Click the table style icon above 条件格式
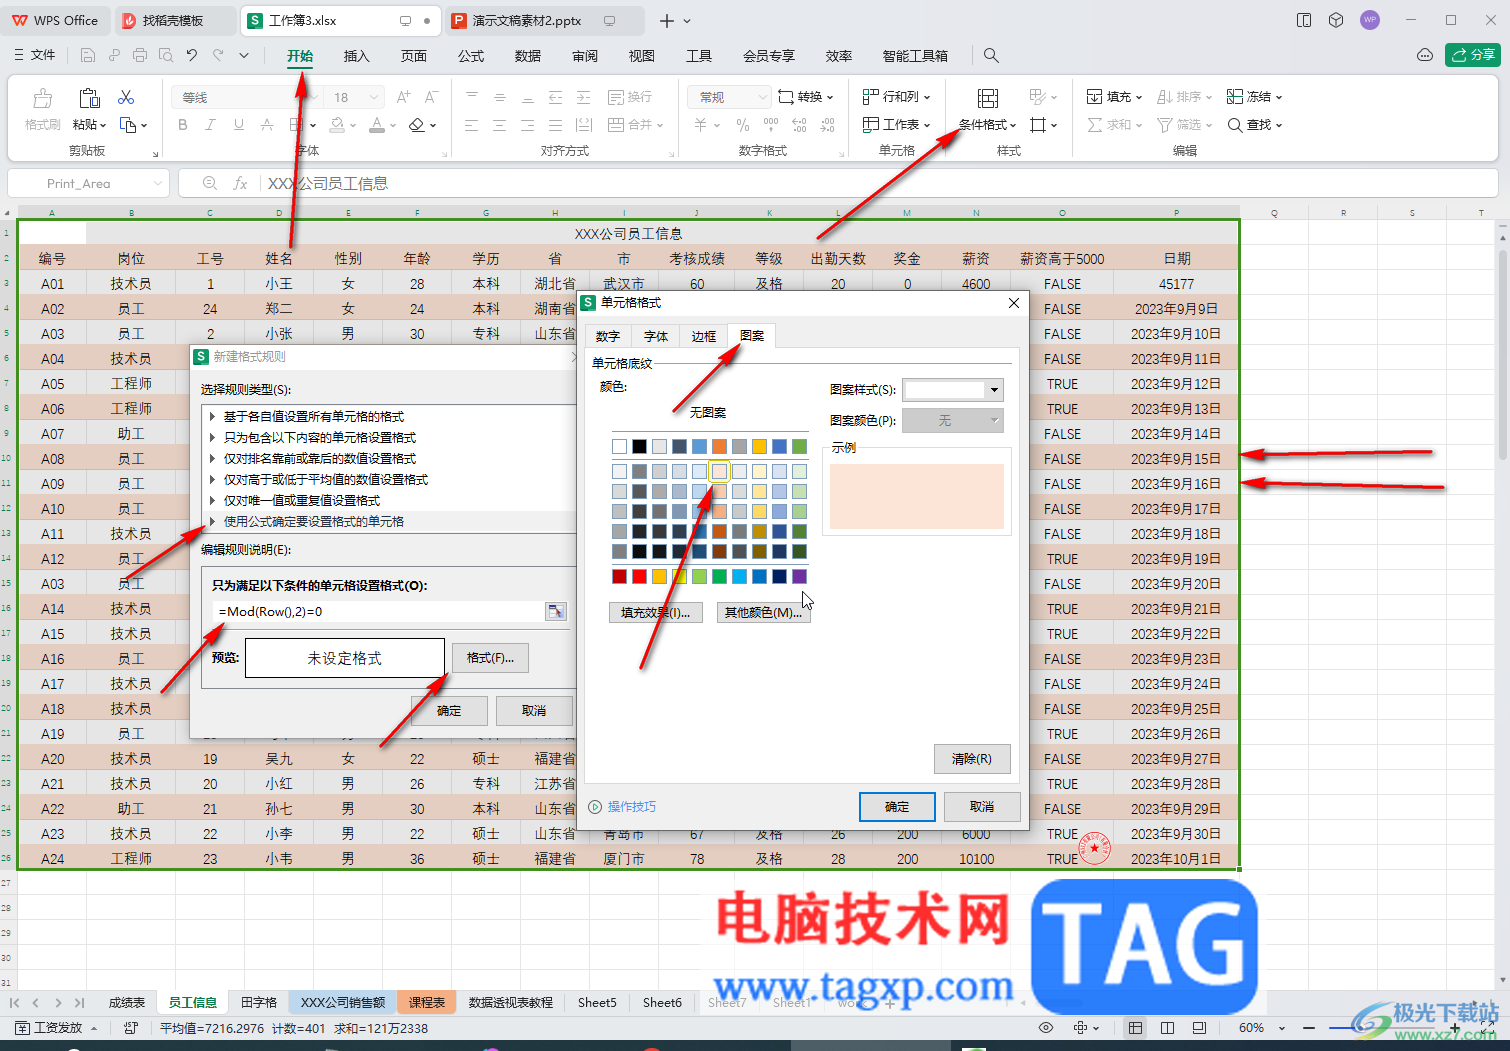Viewport: 1510px width, 1051px height. [x=988, y=98]
